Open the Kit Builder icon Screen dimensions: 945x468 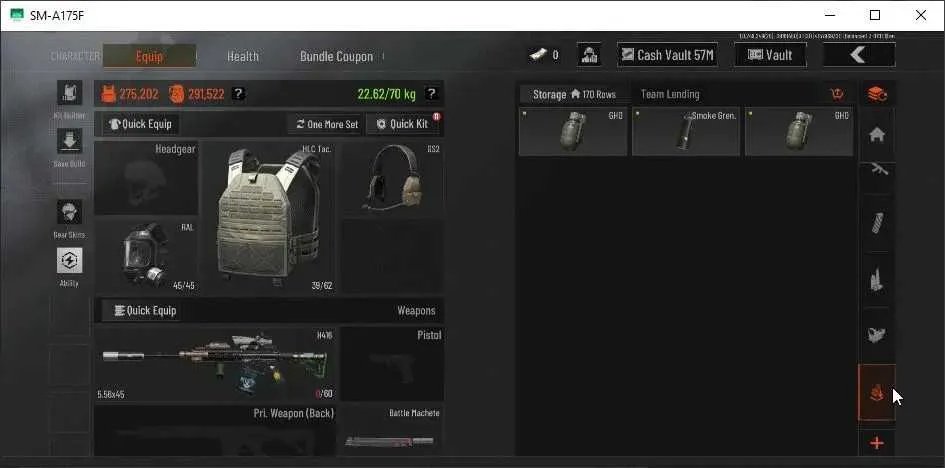coord(69,93)
